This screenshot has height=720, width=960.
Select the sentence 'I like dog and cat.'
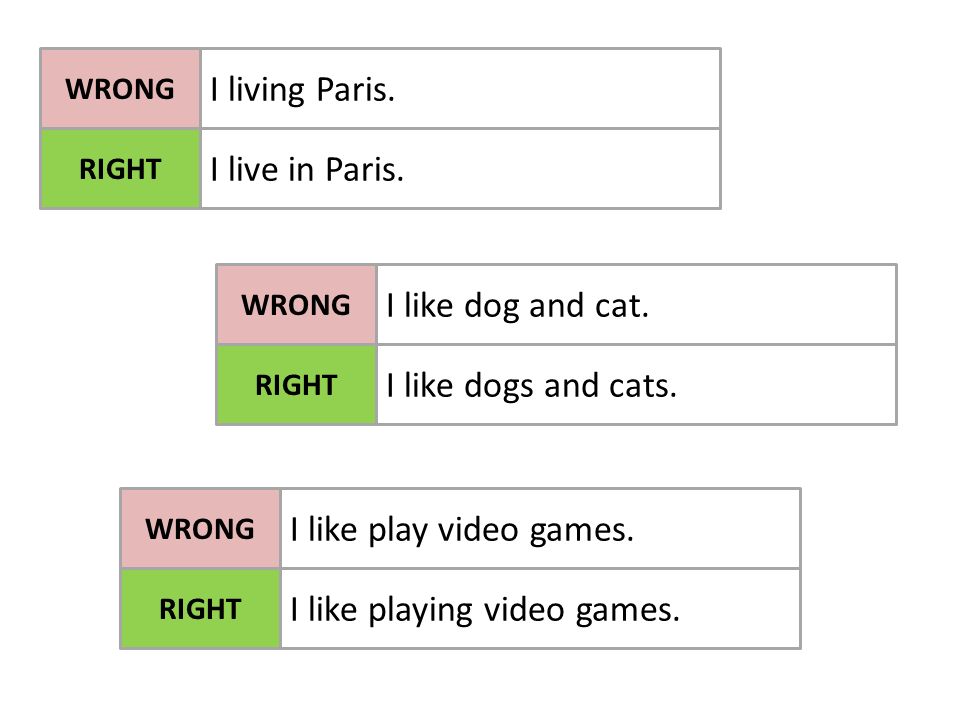point(517,306)
